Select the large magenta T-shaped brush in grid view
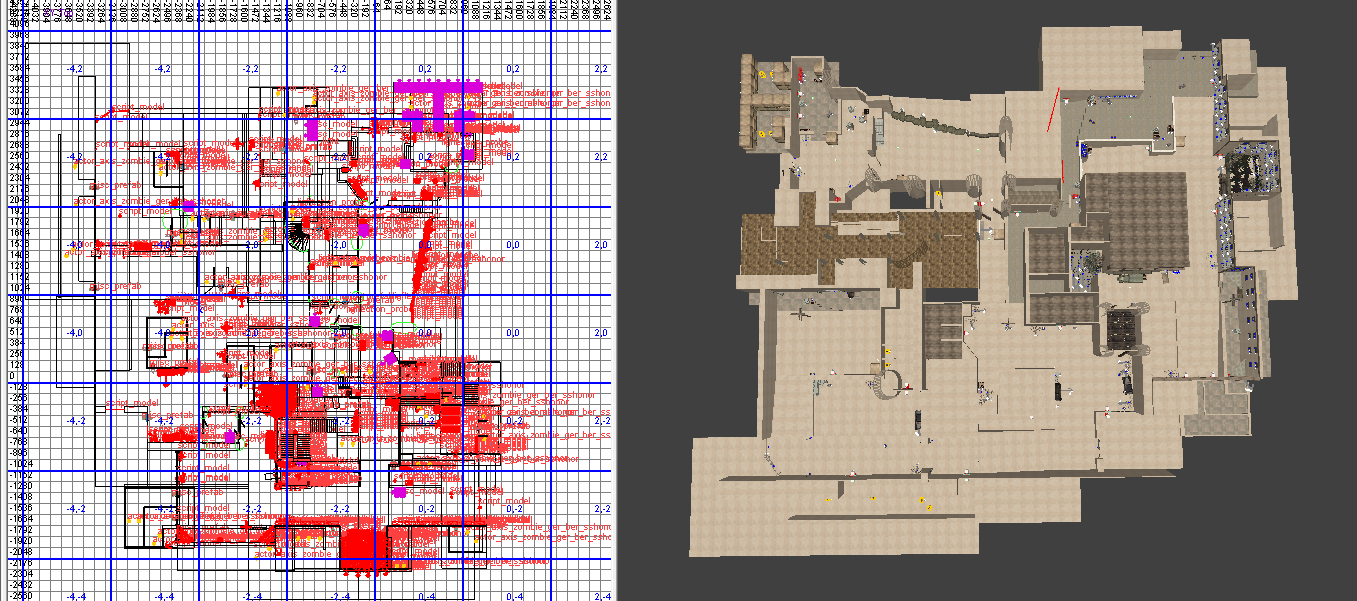 [438, 101]
